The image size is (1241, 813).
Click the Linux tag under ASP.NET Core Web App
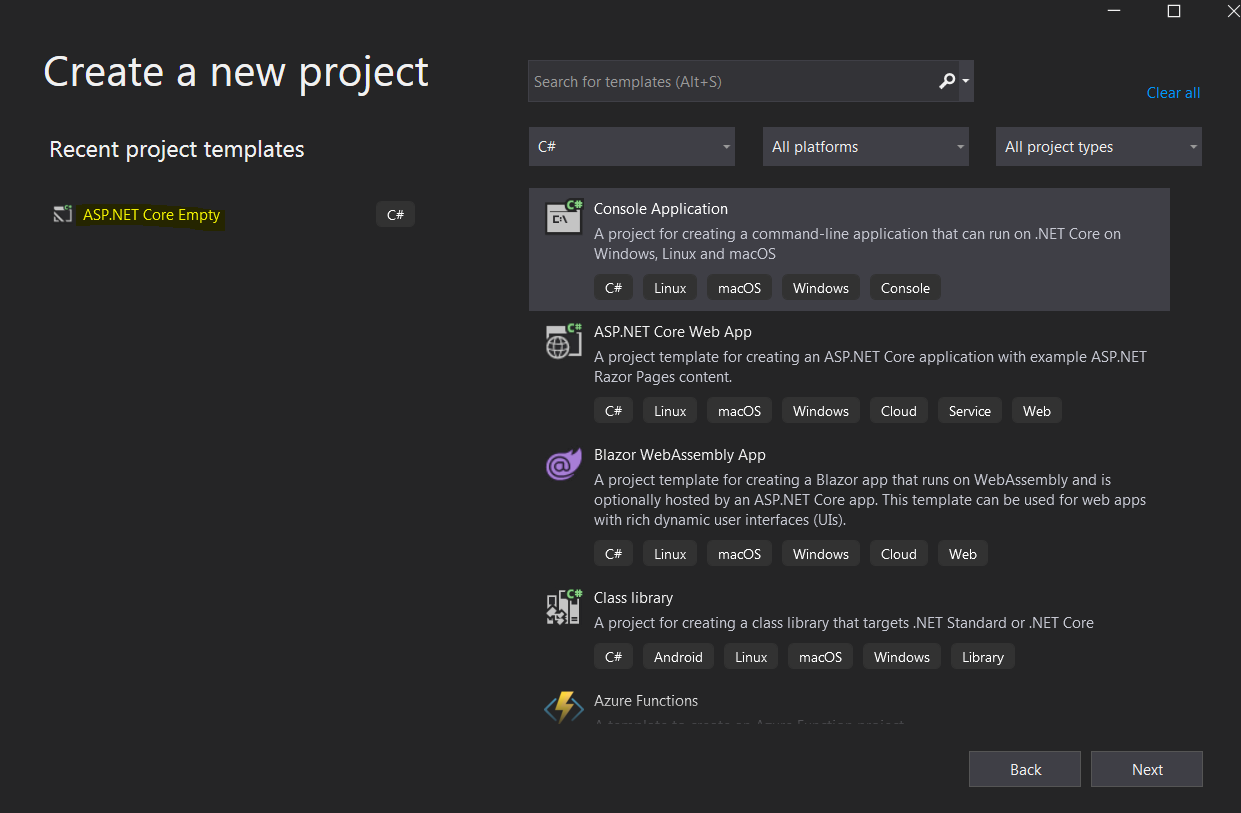pos(670,411)
